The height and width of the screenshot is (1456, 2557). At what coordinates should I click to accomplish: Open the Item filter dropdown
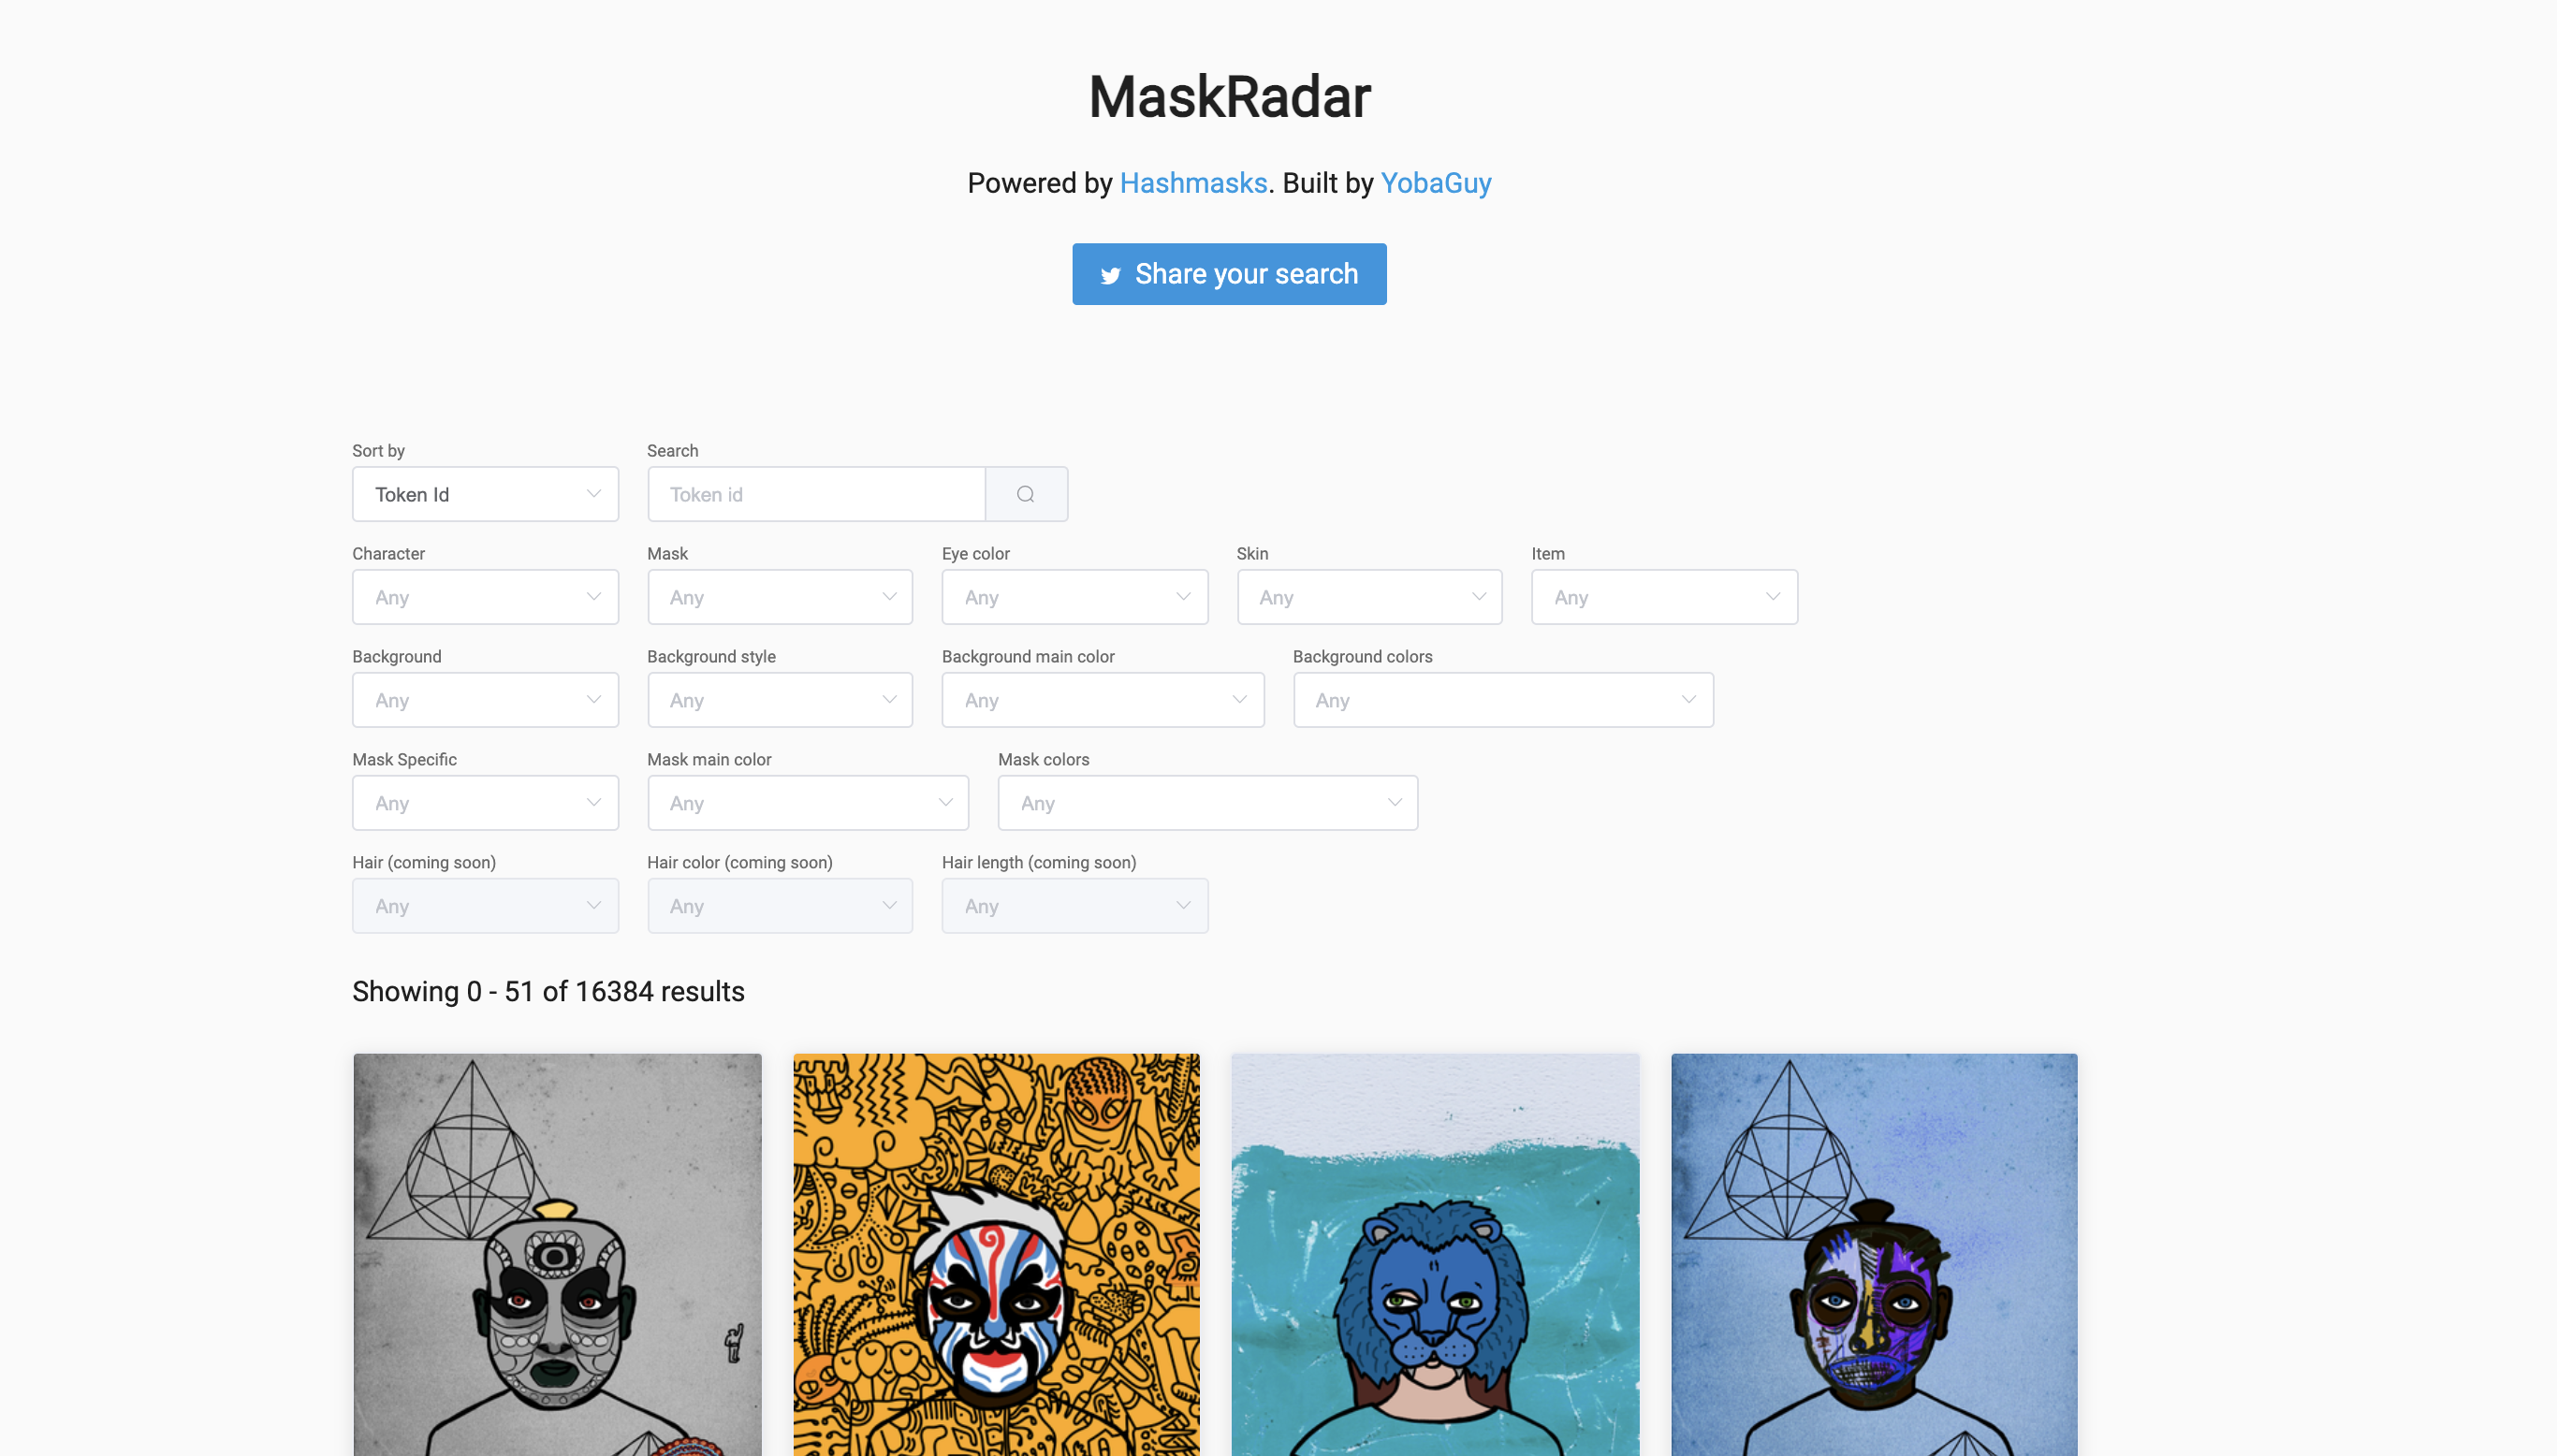(1664, 597)
